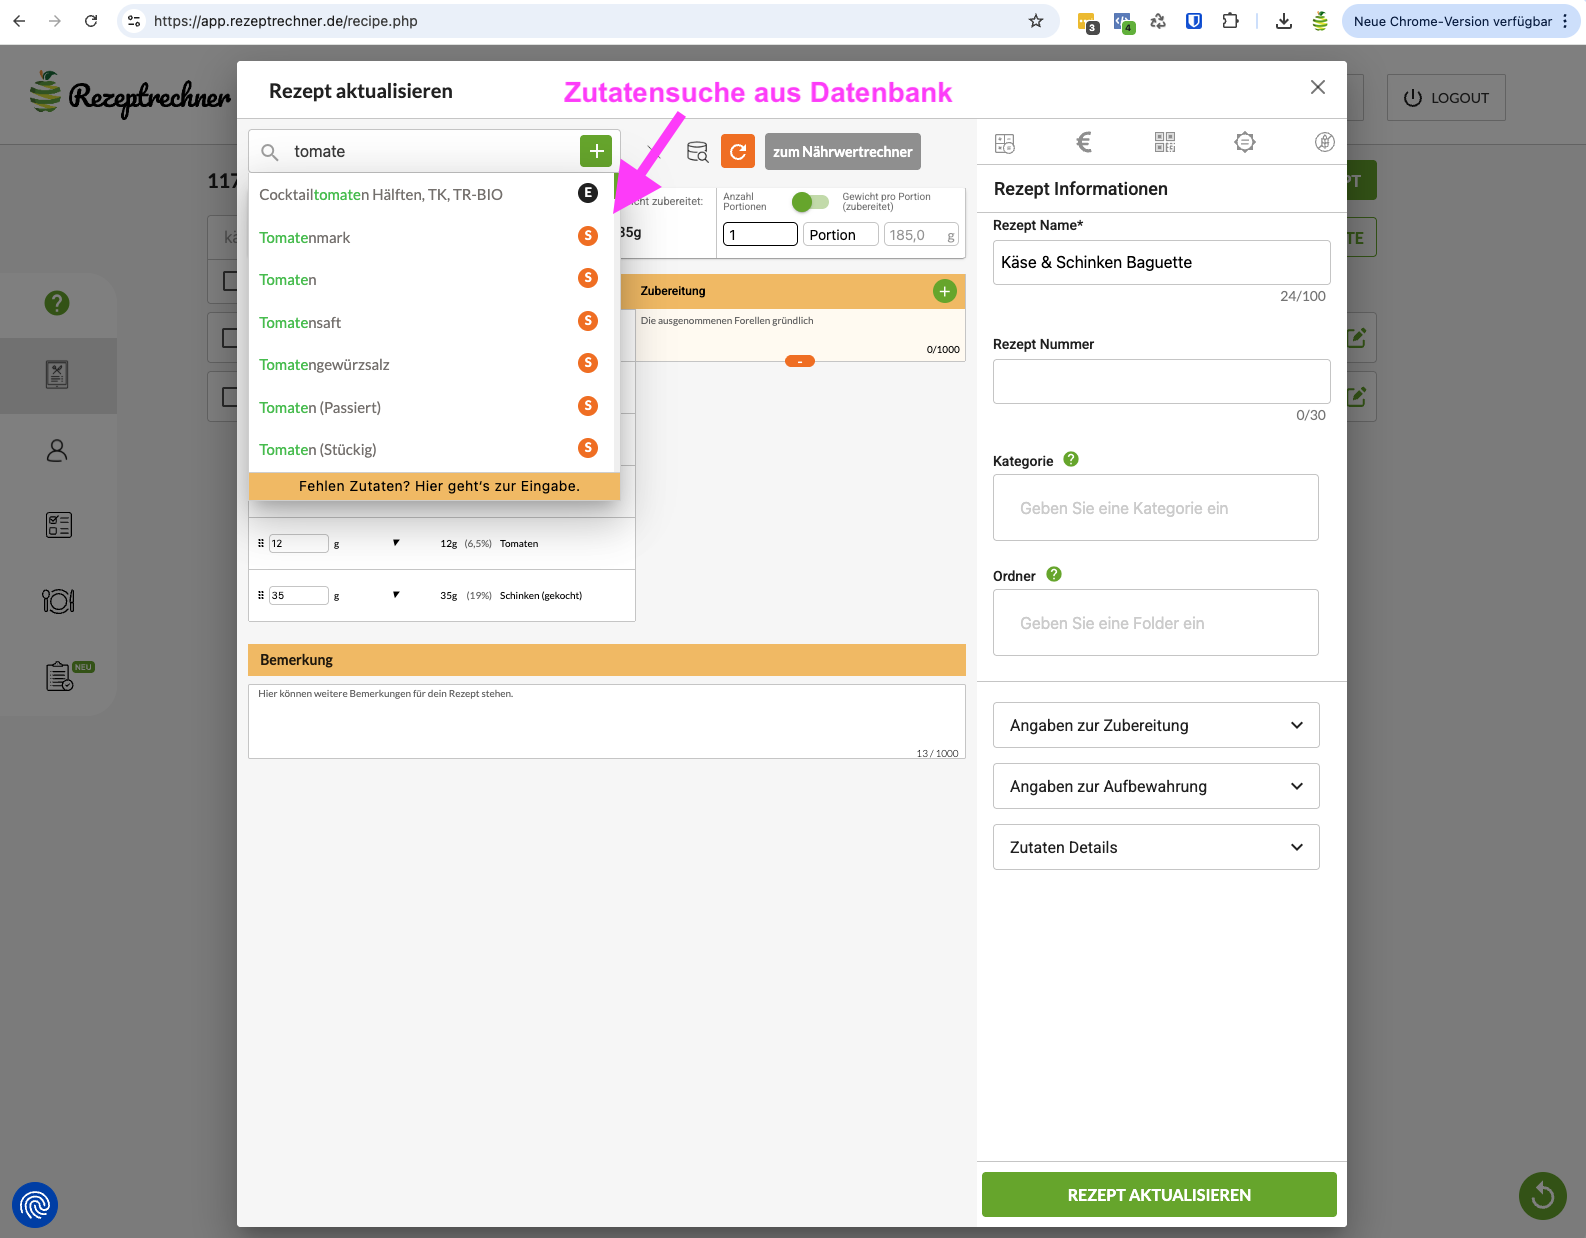The height and width of the screenshot is (1238, 1586).
Task: Grab the drag handle of Tomaten row
Action: click(261, 543)
